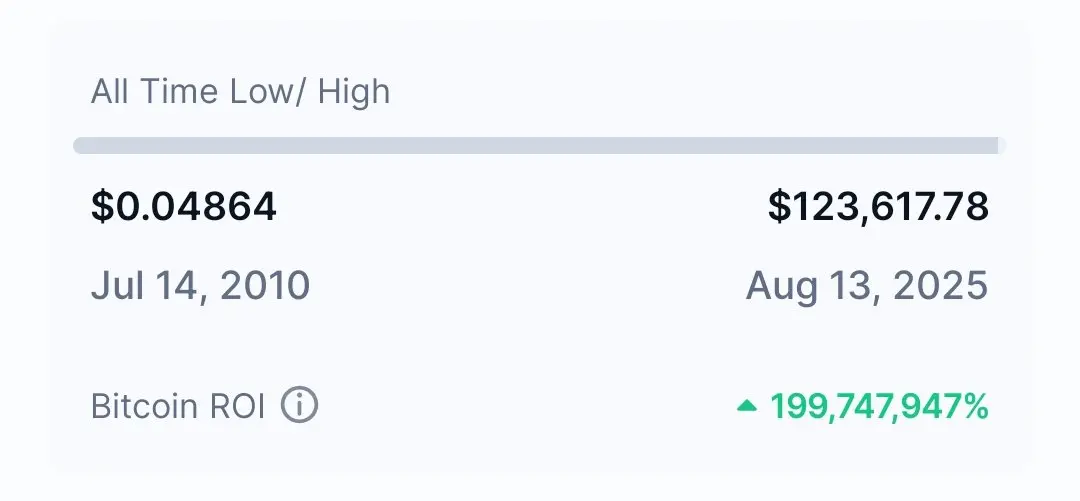
Task: Select the all-time low price $0.04864
Action: 184,206
